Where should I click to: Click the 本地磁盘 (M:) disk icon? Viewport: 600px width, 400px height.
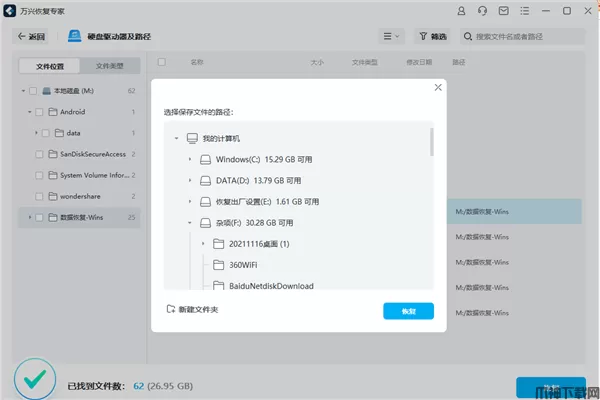46,91
